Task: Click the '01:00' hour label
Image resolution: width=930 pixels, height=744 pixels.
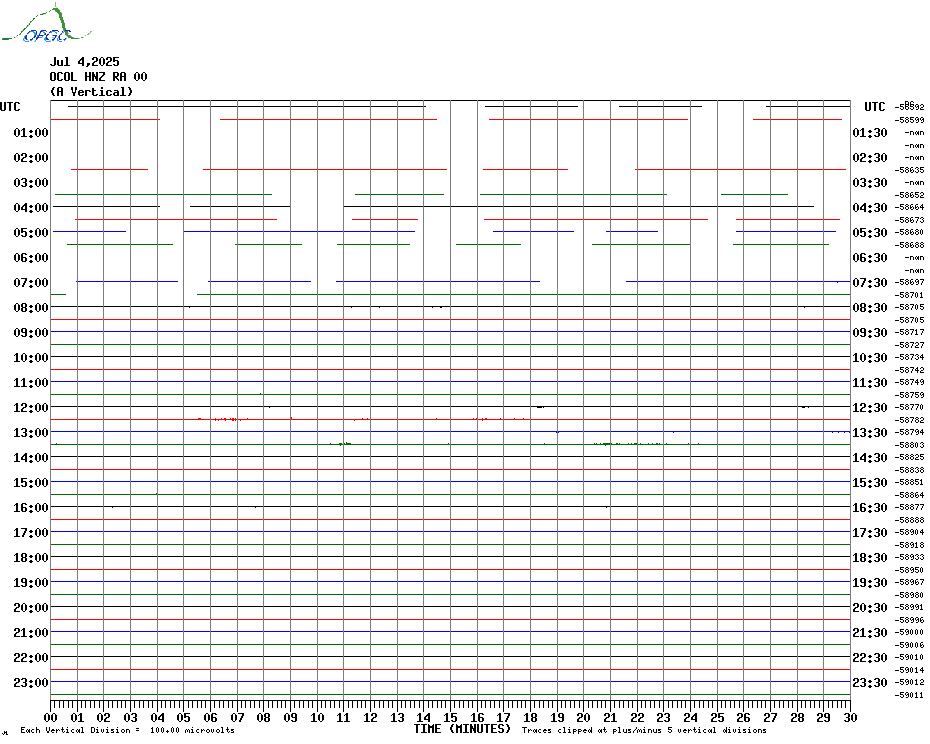Action: (31, 132)
